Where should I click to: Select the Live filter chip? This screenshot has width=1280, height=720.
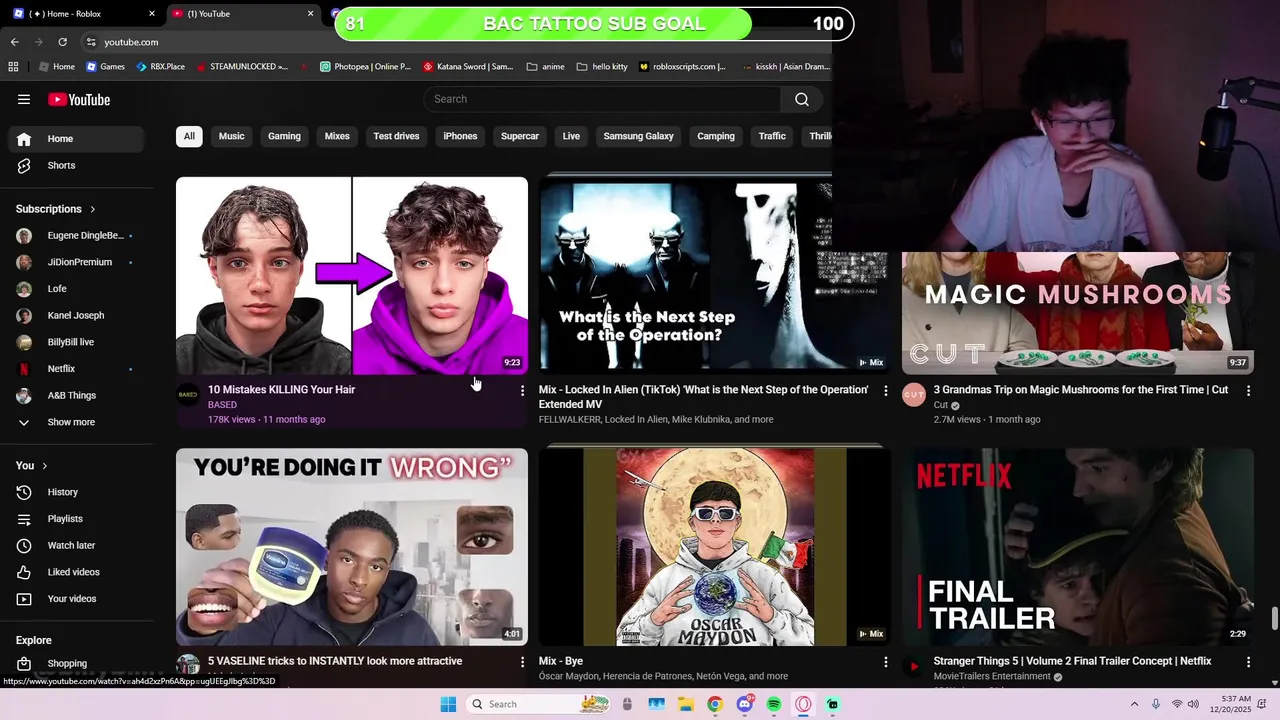click(571, 136)
